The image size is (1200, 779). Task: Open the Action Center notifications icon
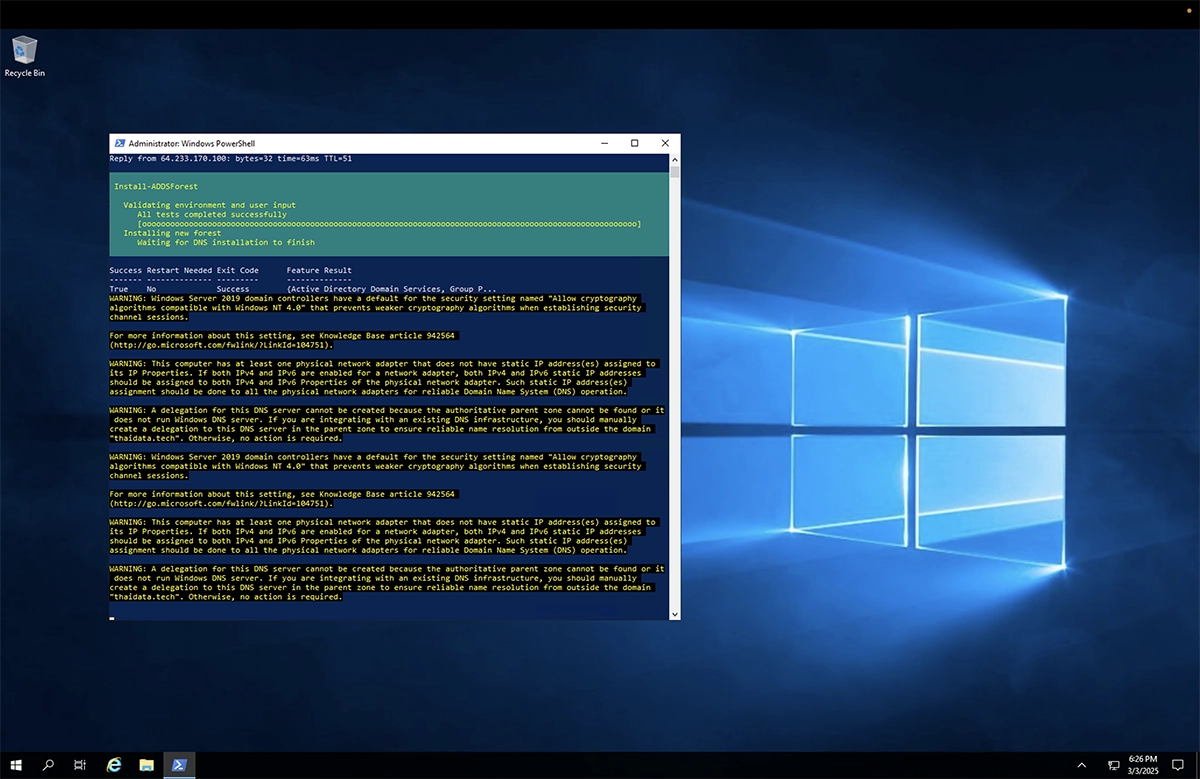point(1178,765)
